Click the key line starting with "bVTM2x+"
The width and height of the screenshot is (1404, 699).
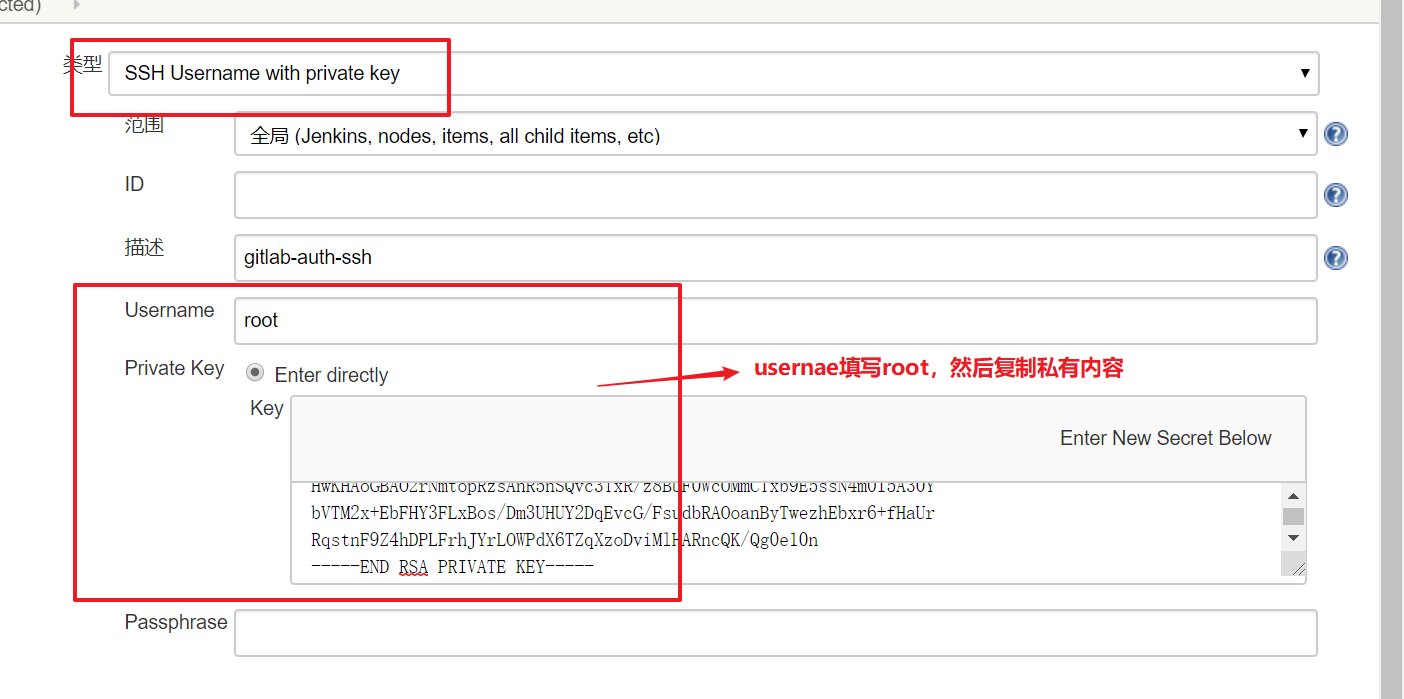click(623, 514)
